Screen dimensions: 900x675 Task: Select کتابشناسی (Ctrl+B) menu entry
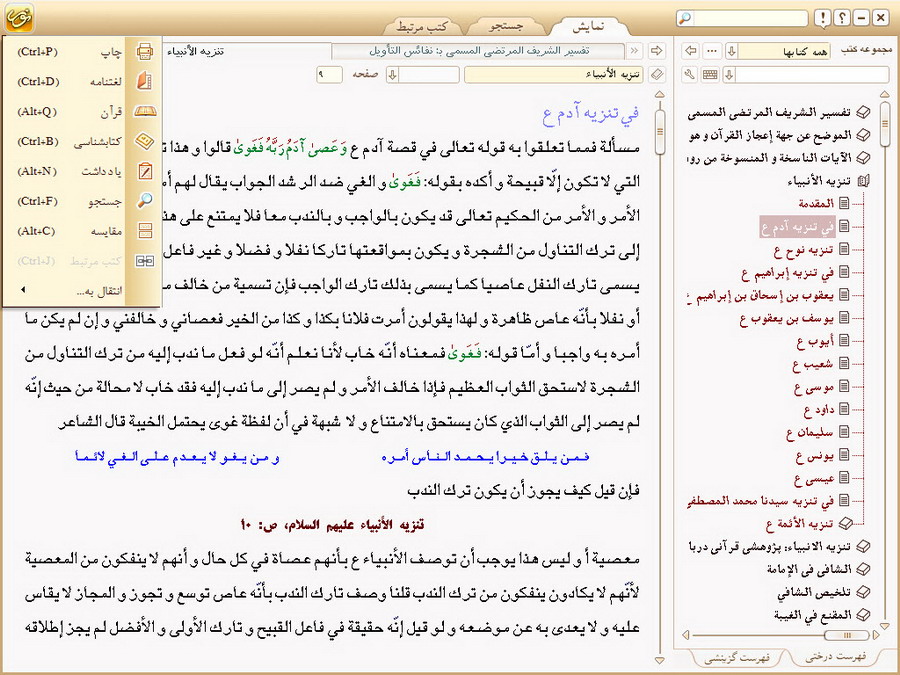(x=82, y=141)
